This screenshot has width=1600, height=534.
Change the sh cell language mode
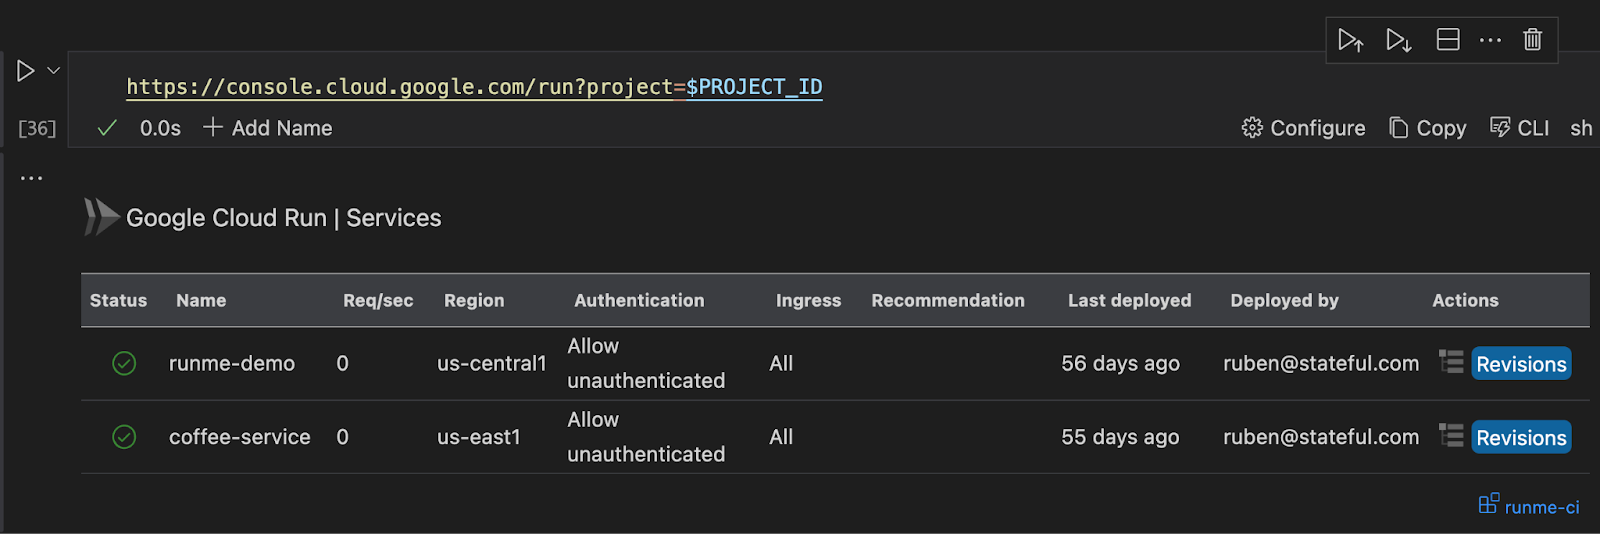[1581, 128]
